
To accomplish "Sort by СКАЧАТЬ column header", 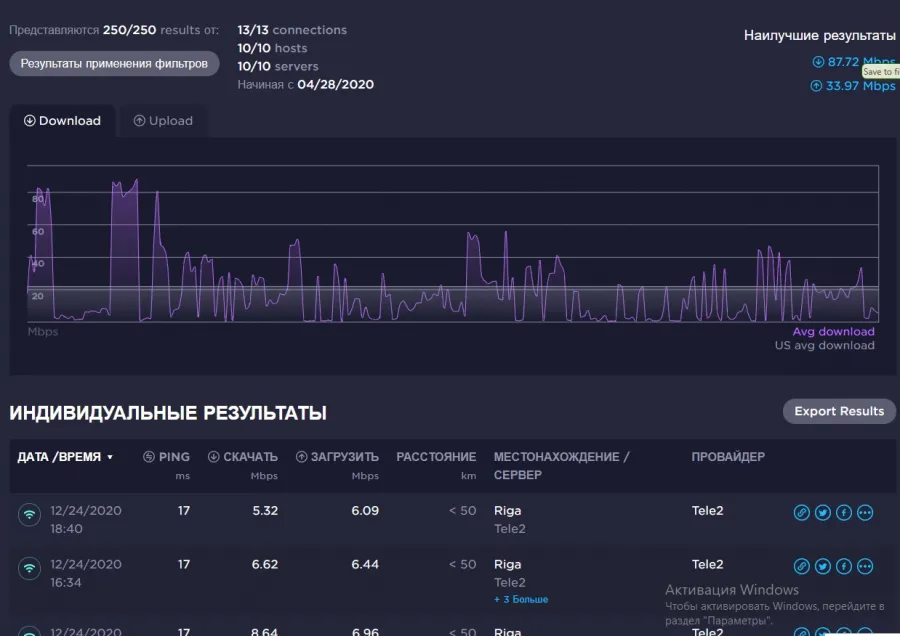I will [x=243, y=457].
